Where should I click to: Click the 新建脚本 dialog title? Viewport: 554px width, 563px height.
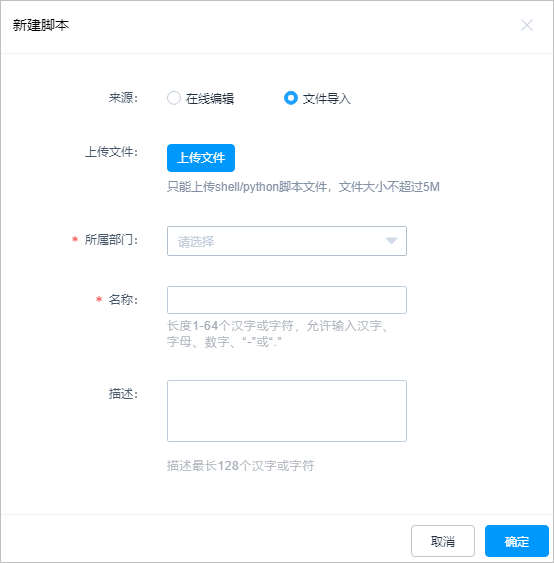(41, 25)
